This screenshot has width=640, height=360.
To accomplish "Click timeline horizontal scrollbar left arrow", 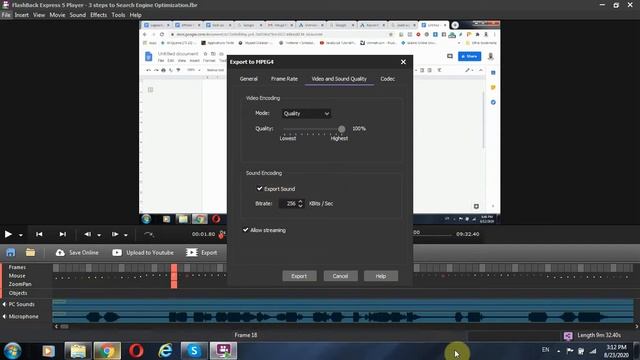I will (x=56, y=327).
